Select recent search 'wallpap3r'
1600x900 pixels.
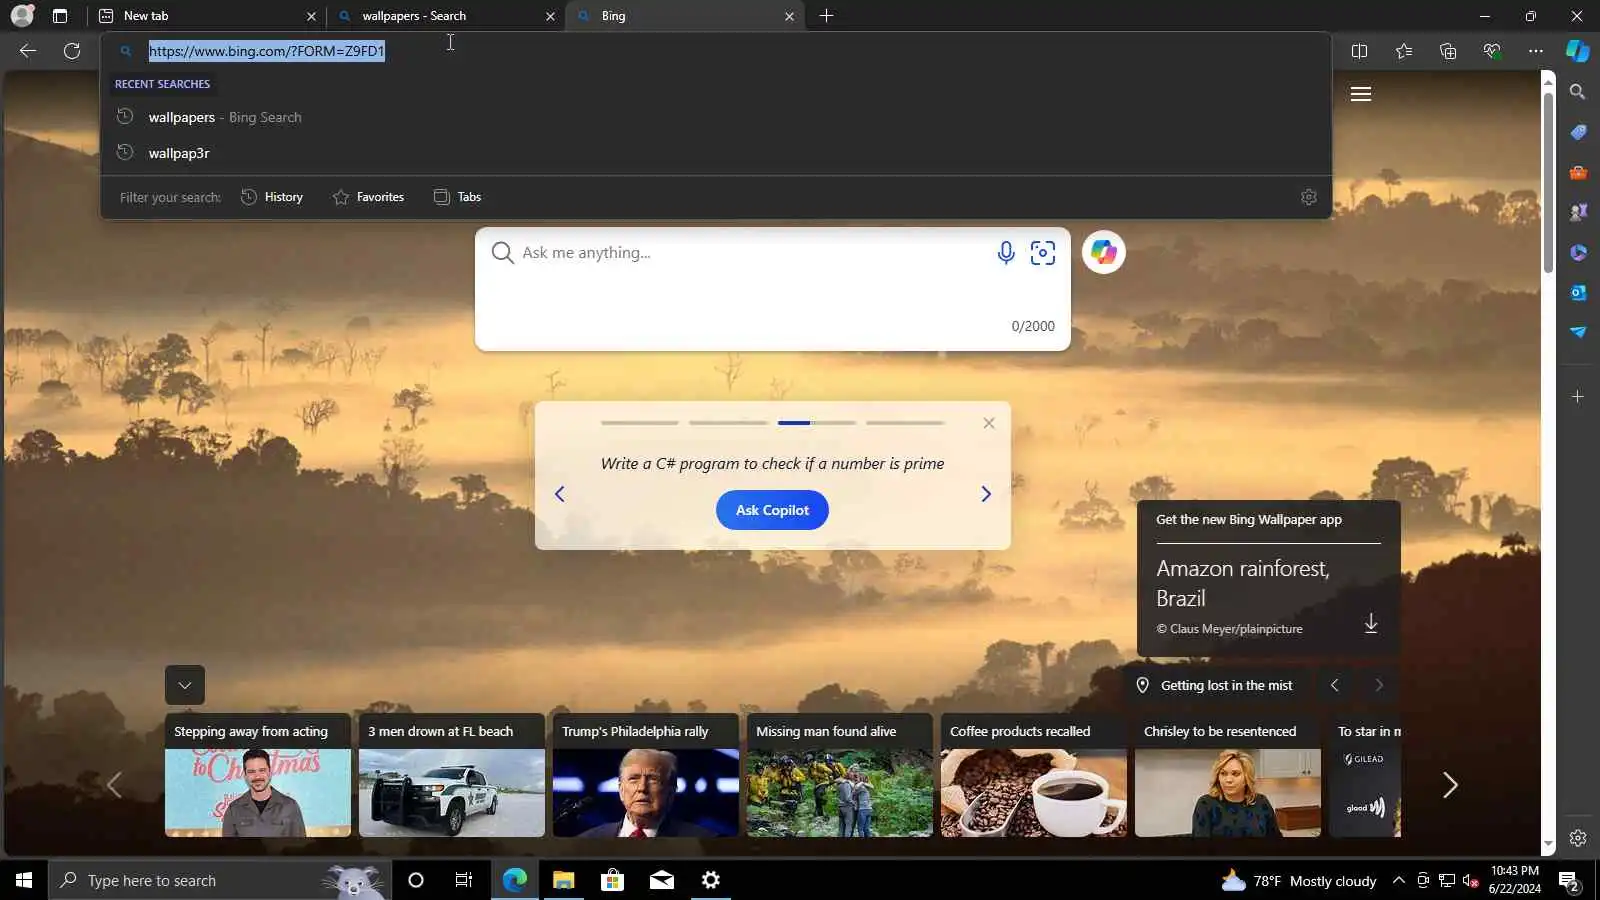pyautogui.click(x=716, y=153)
